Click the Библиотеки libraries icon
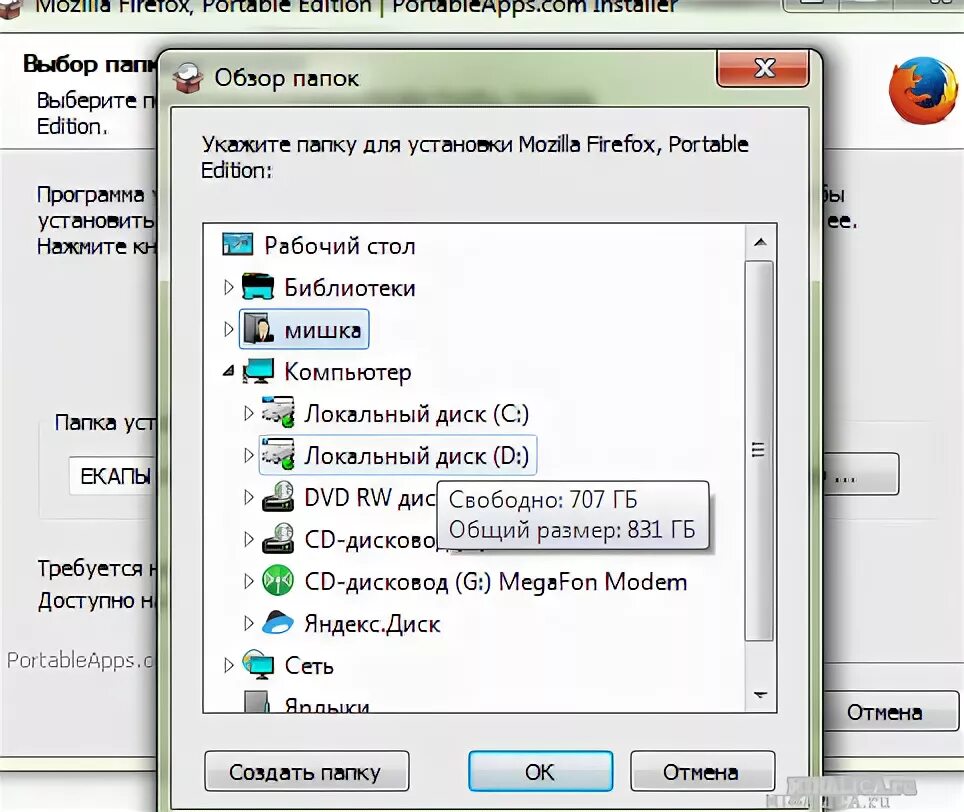964x812 pixels. pyautogui.click(x=258, y=286)
